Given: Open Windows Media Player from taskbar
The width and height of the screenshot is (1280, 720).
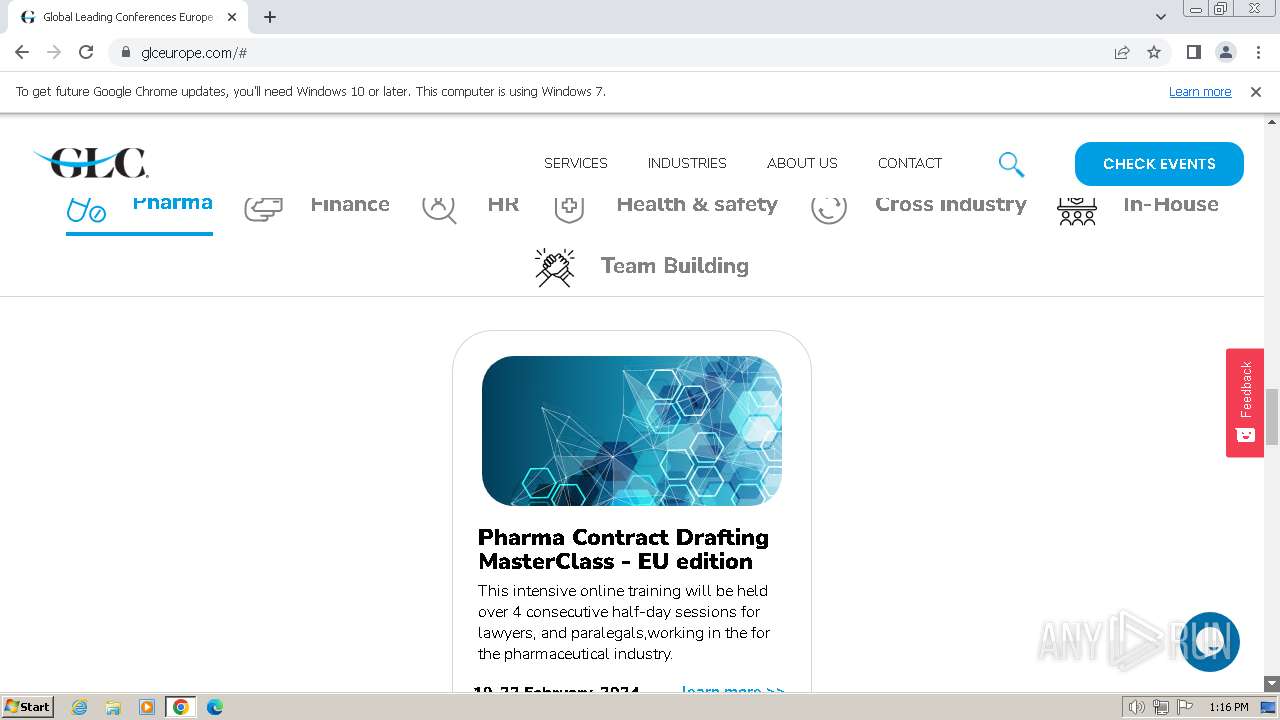Looking at the screenshot, I should pos(147,707).
